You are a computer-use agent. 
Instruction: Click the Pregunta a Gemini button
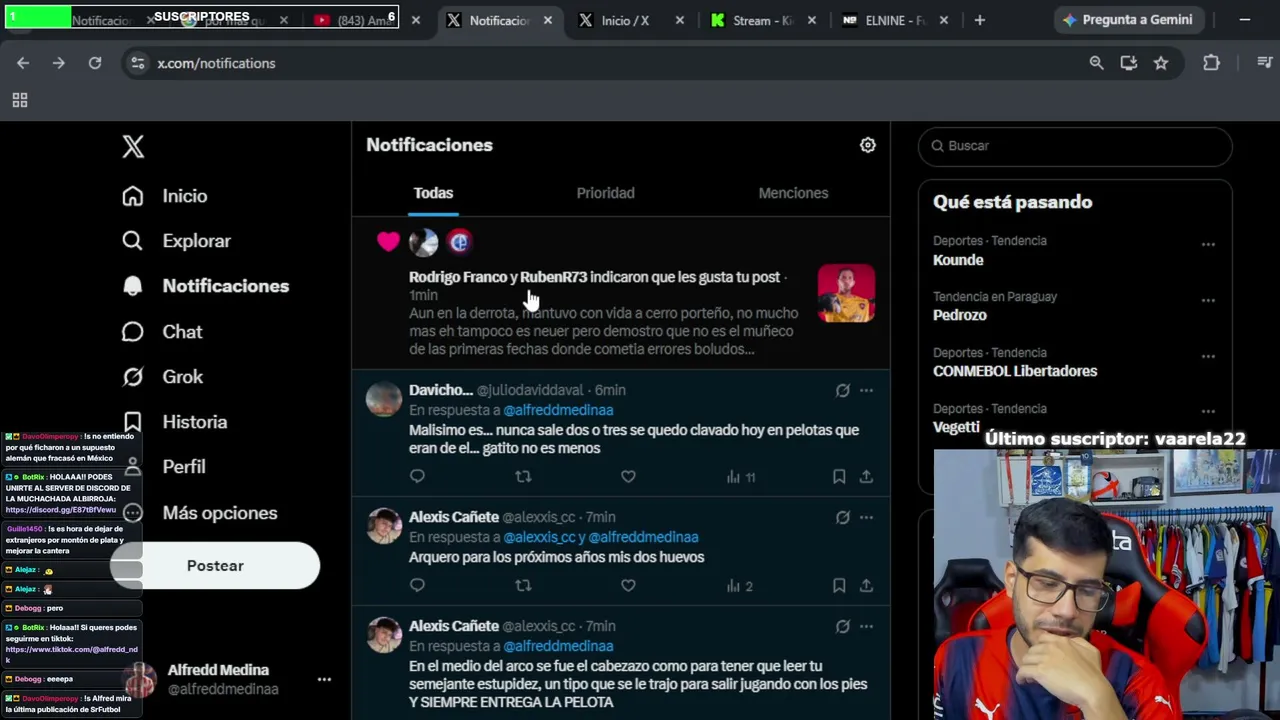click(x=1127, y=20)
